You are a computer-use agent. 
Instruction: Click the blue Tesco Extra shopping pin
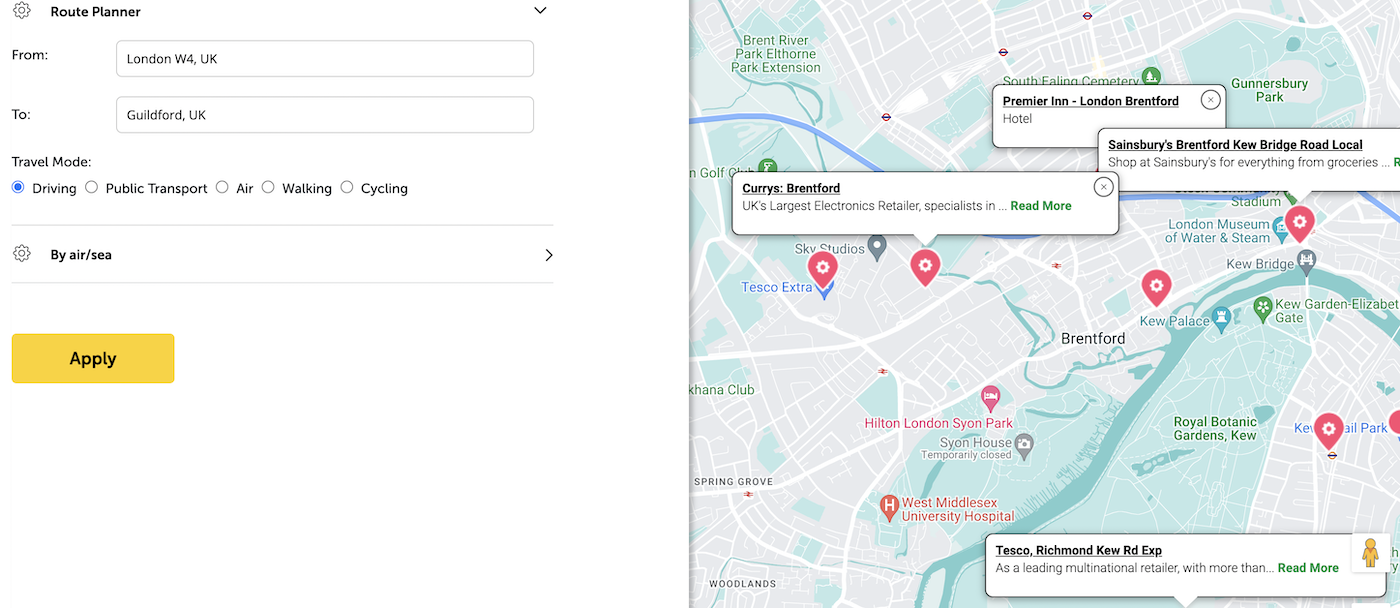[x=824, y=291]
